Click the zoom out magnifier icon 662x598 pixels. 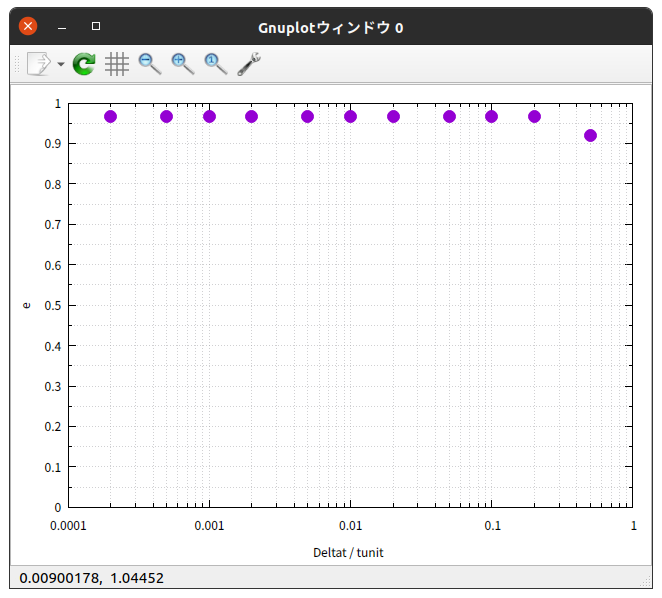click(150, 64)
